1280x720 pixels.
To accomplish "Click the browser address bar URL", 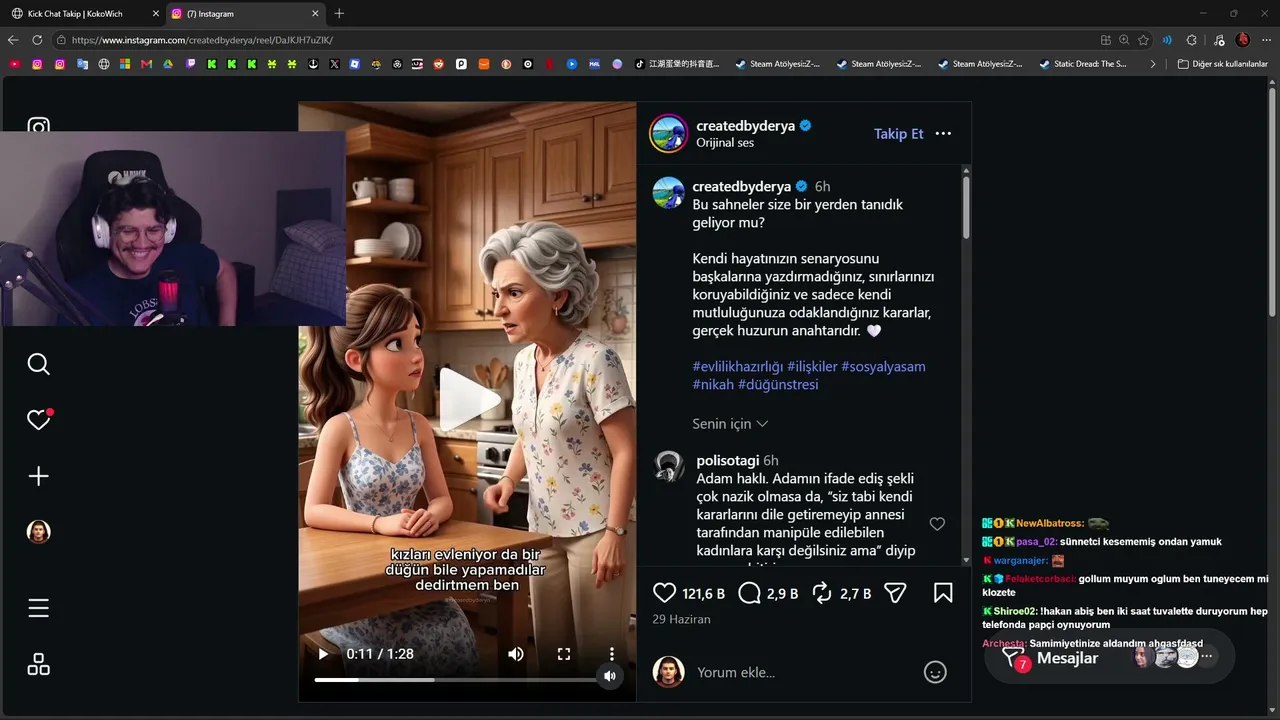I will point(202,40).
